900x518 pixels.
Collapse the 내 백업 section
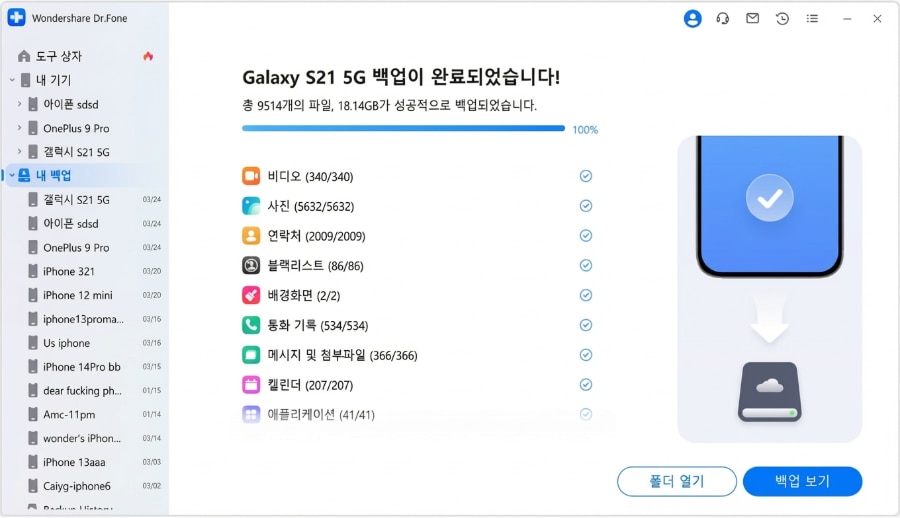pyautogui.click(x=12, y=176)
